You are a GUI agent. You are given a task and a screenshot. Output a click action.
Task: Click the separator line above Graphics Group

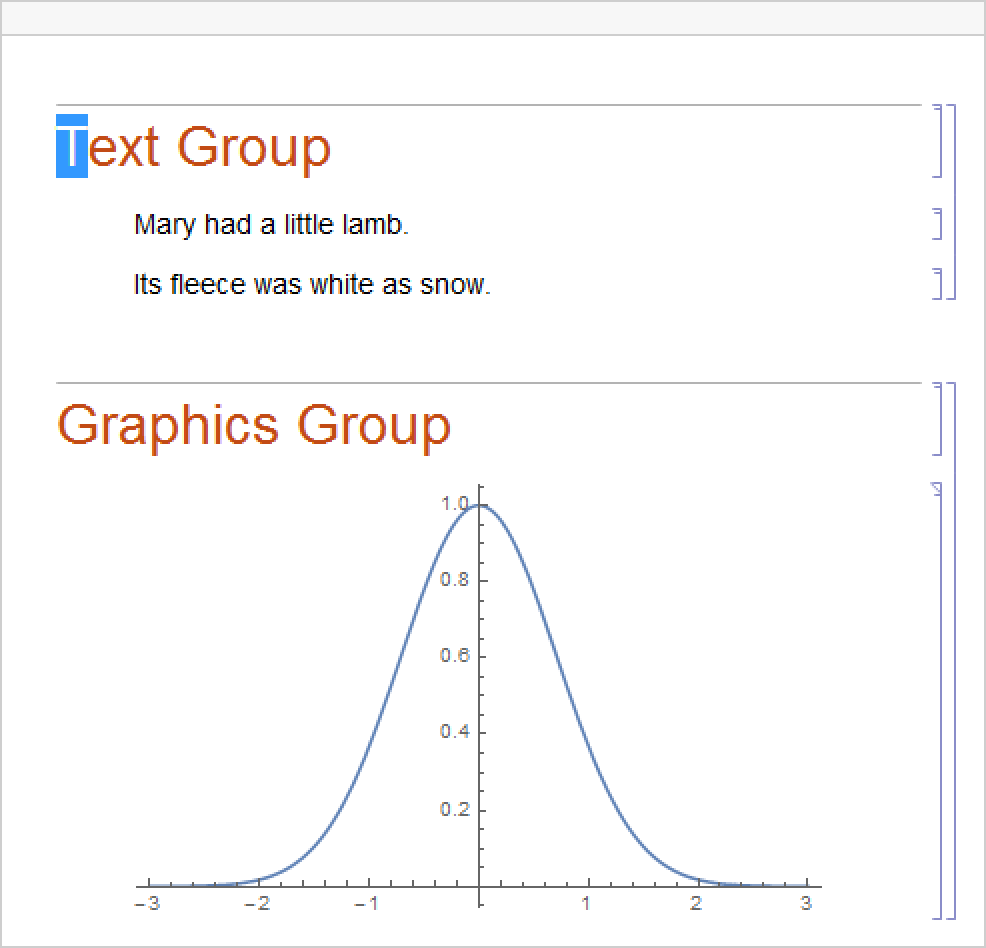pyautogui.click(x=488, y=383)
